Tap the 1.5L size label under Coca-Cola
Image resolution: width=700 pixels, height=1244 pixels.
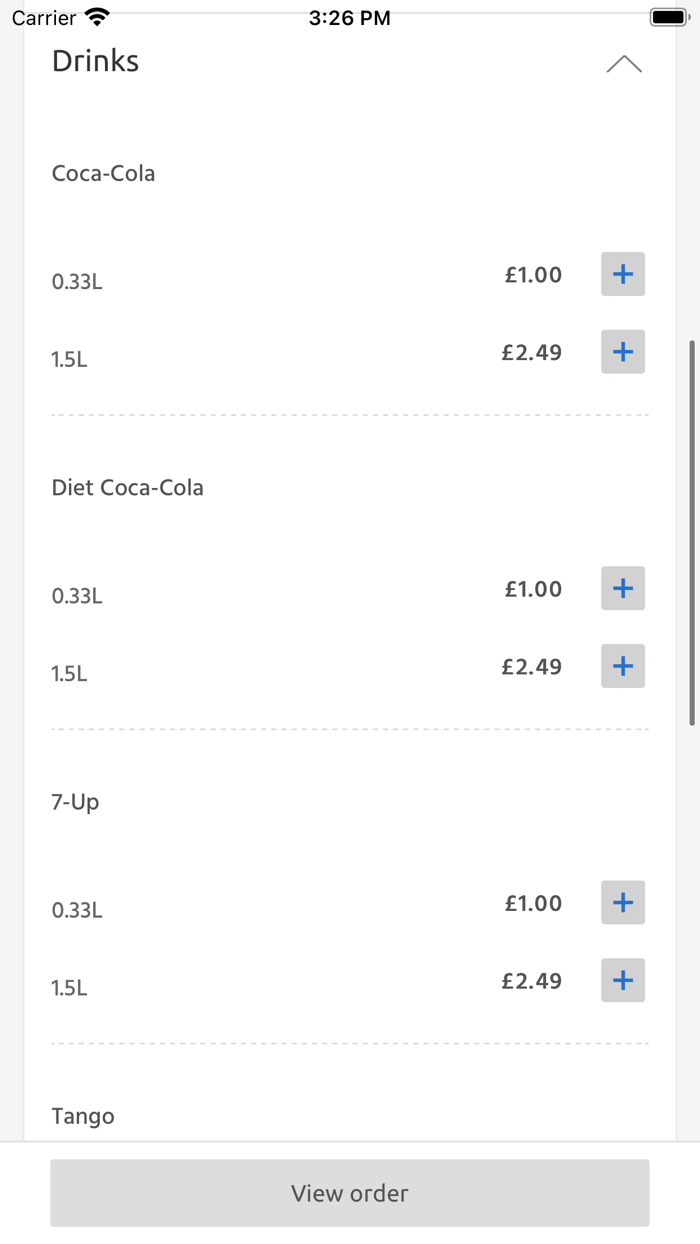(69, 360)
